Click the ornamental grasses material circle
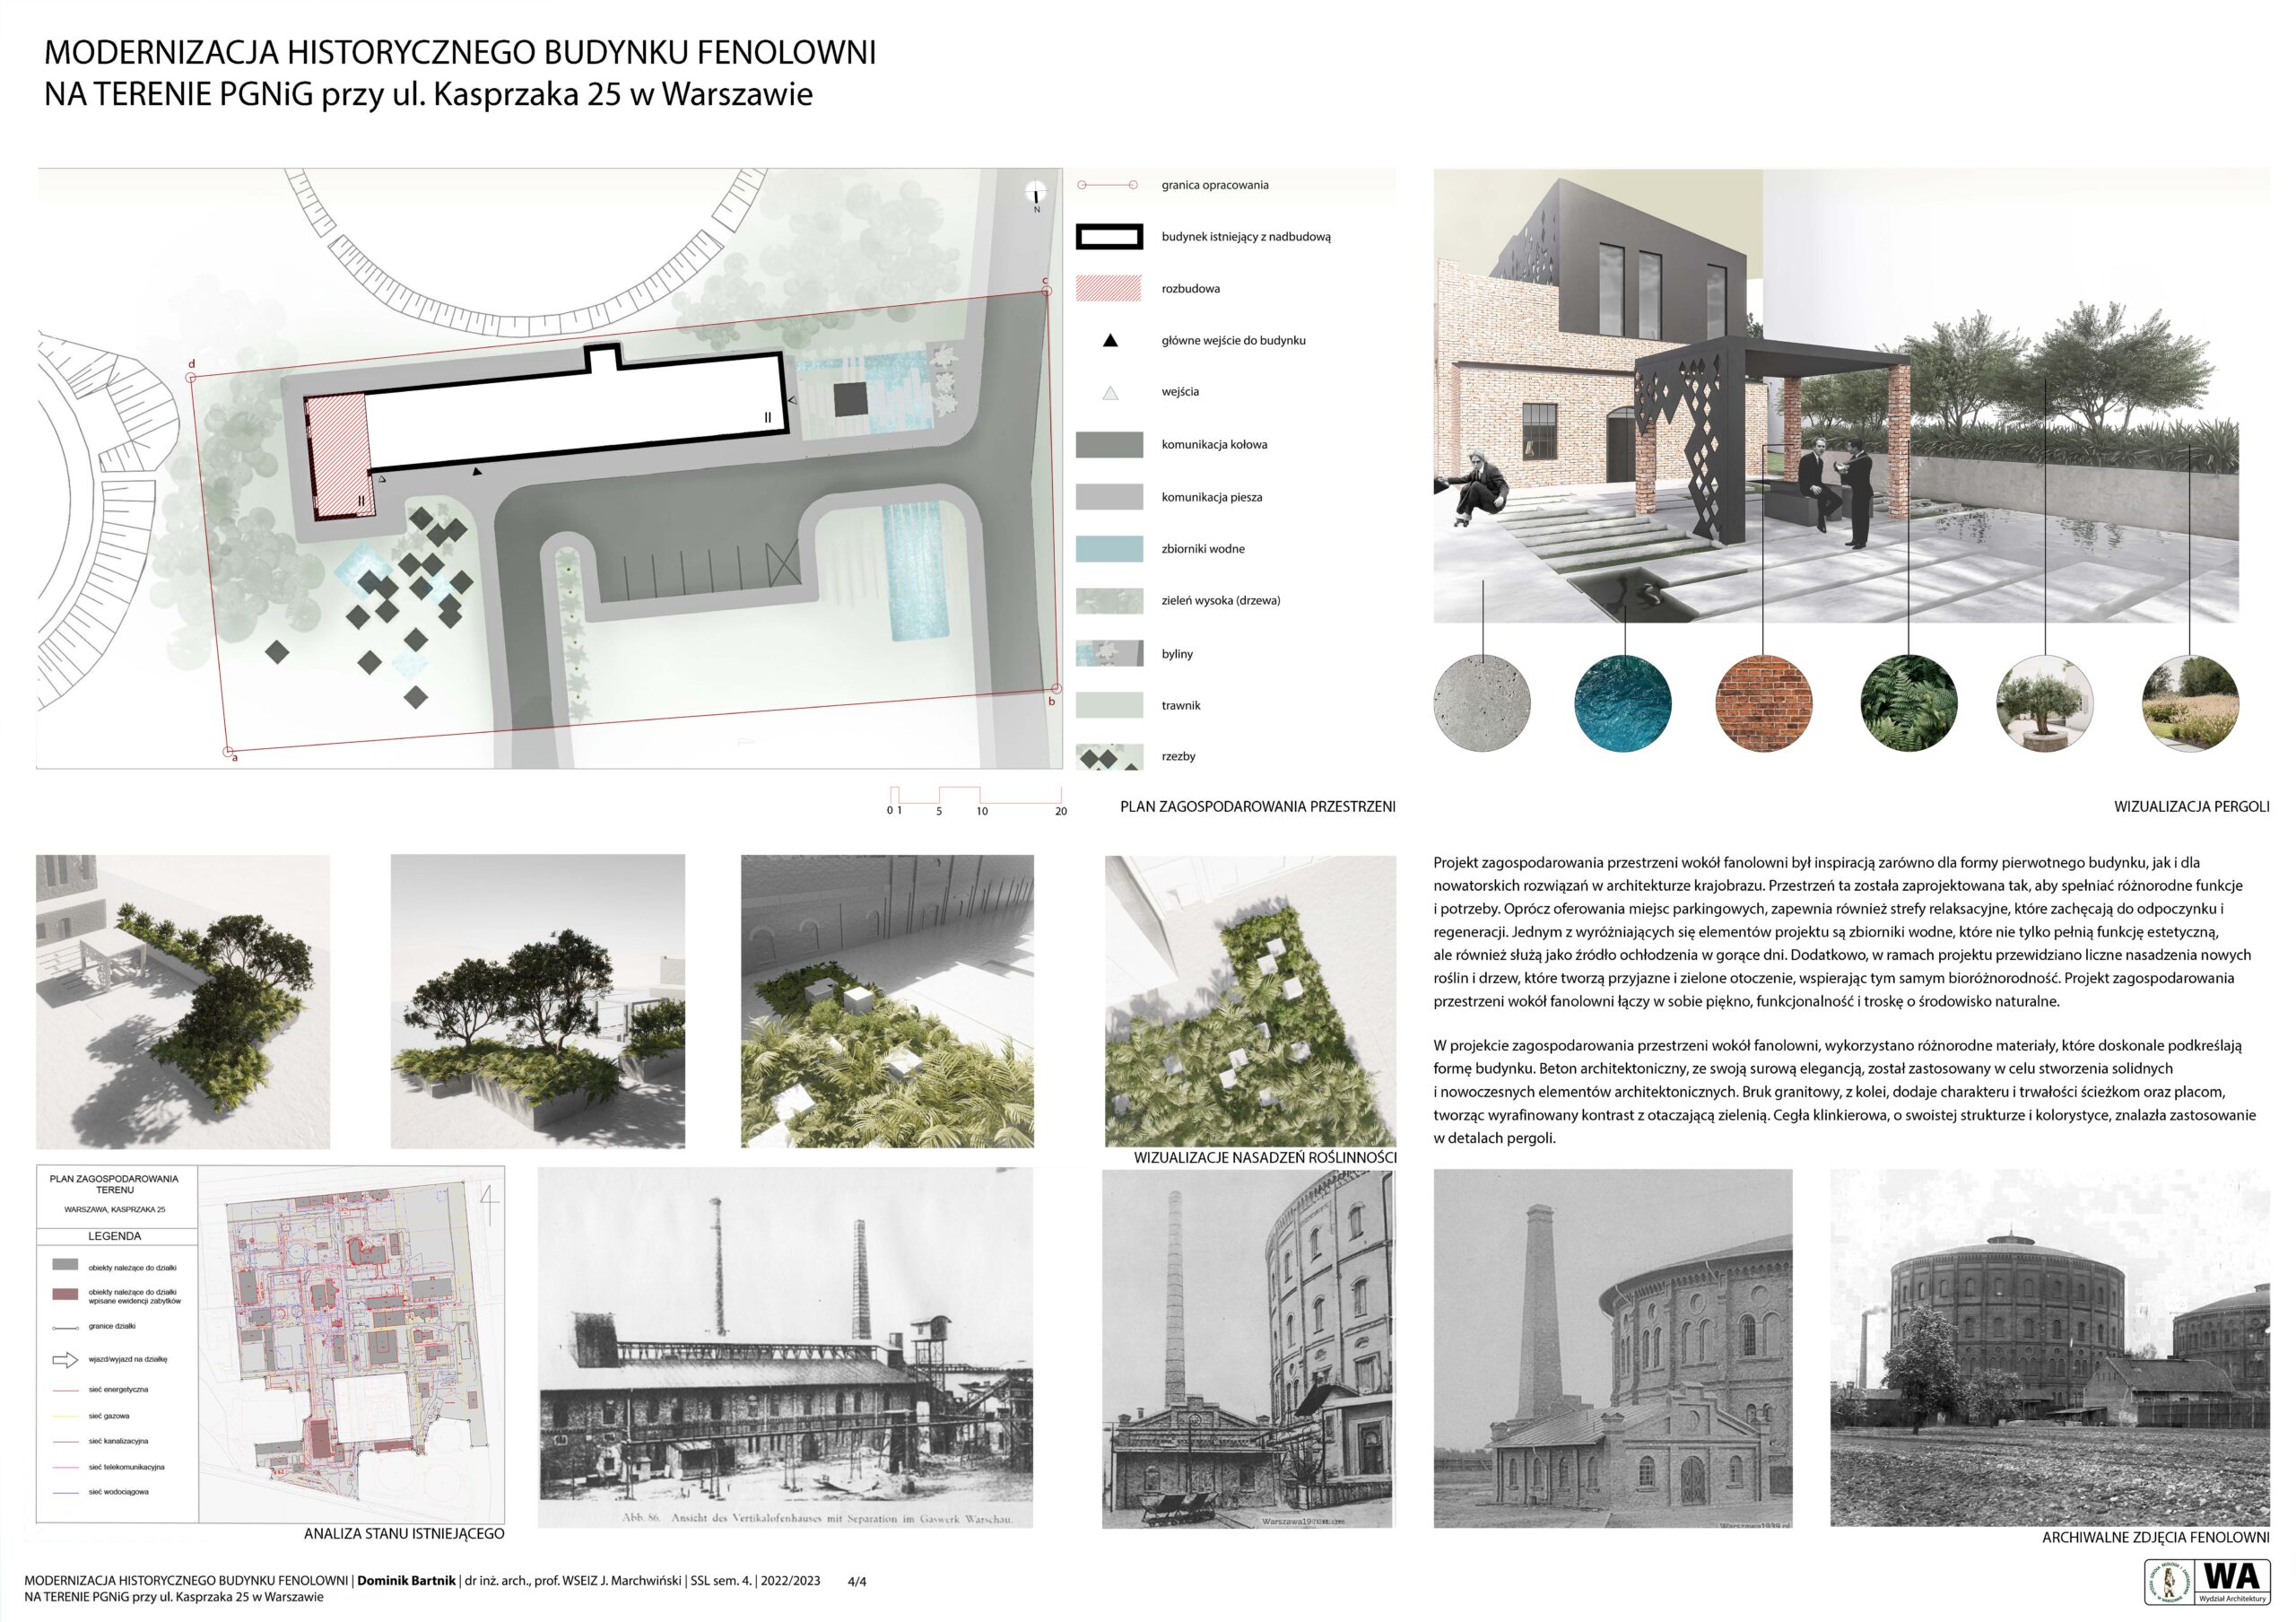Image resolution: width=2296 pixels, height=1622 pixels. [2191, 702]
